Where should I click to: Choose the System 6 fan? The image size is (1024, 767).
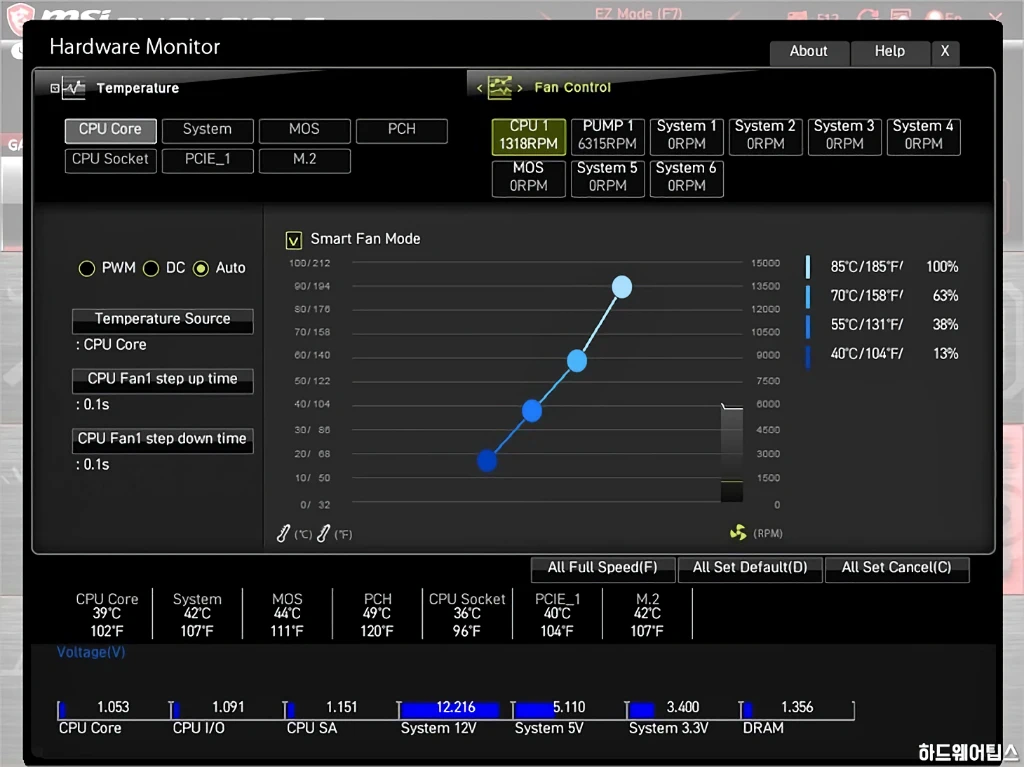tap(686, 178)
